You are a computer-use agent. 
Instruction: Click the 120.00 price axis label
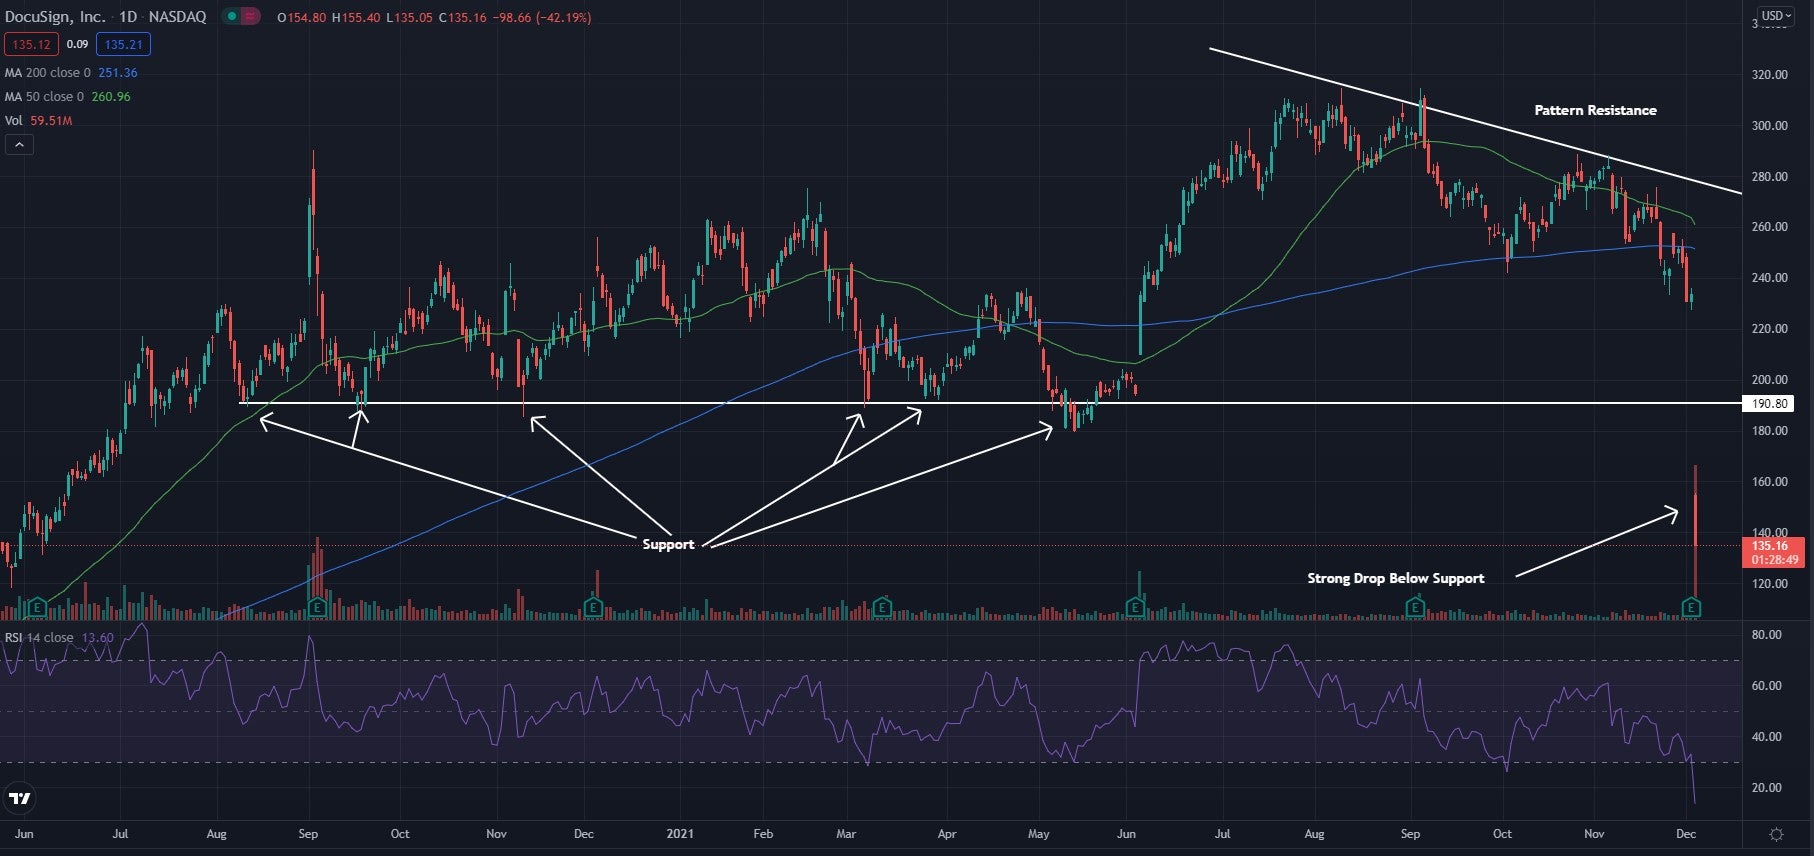pyautogui.click(x=1769, y=584)
